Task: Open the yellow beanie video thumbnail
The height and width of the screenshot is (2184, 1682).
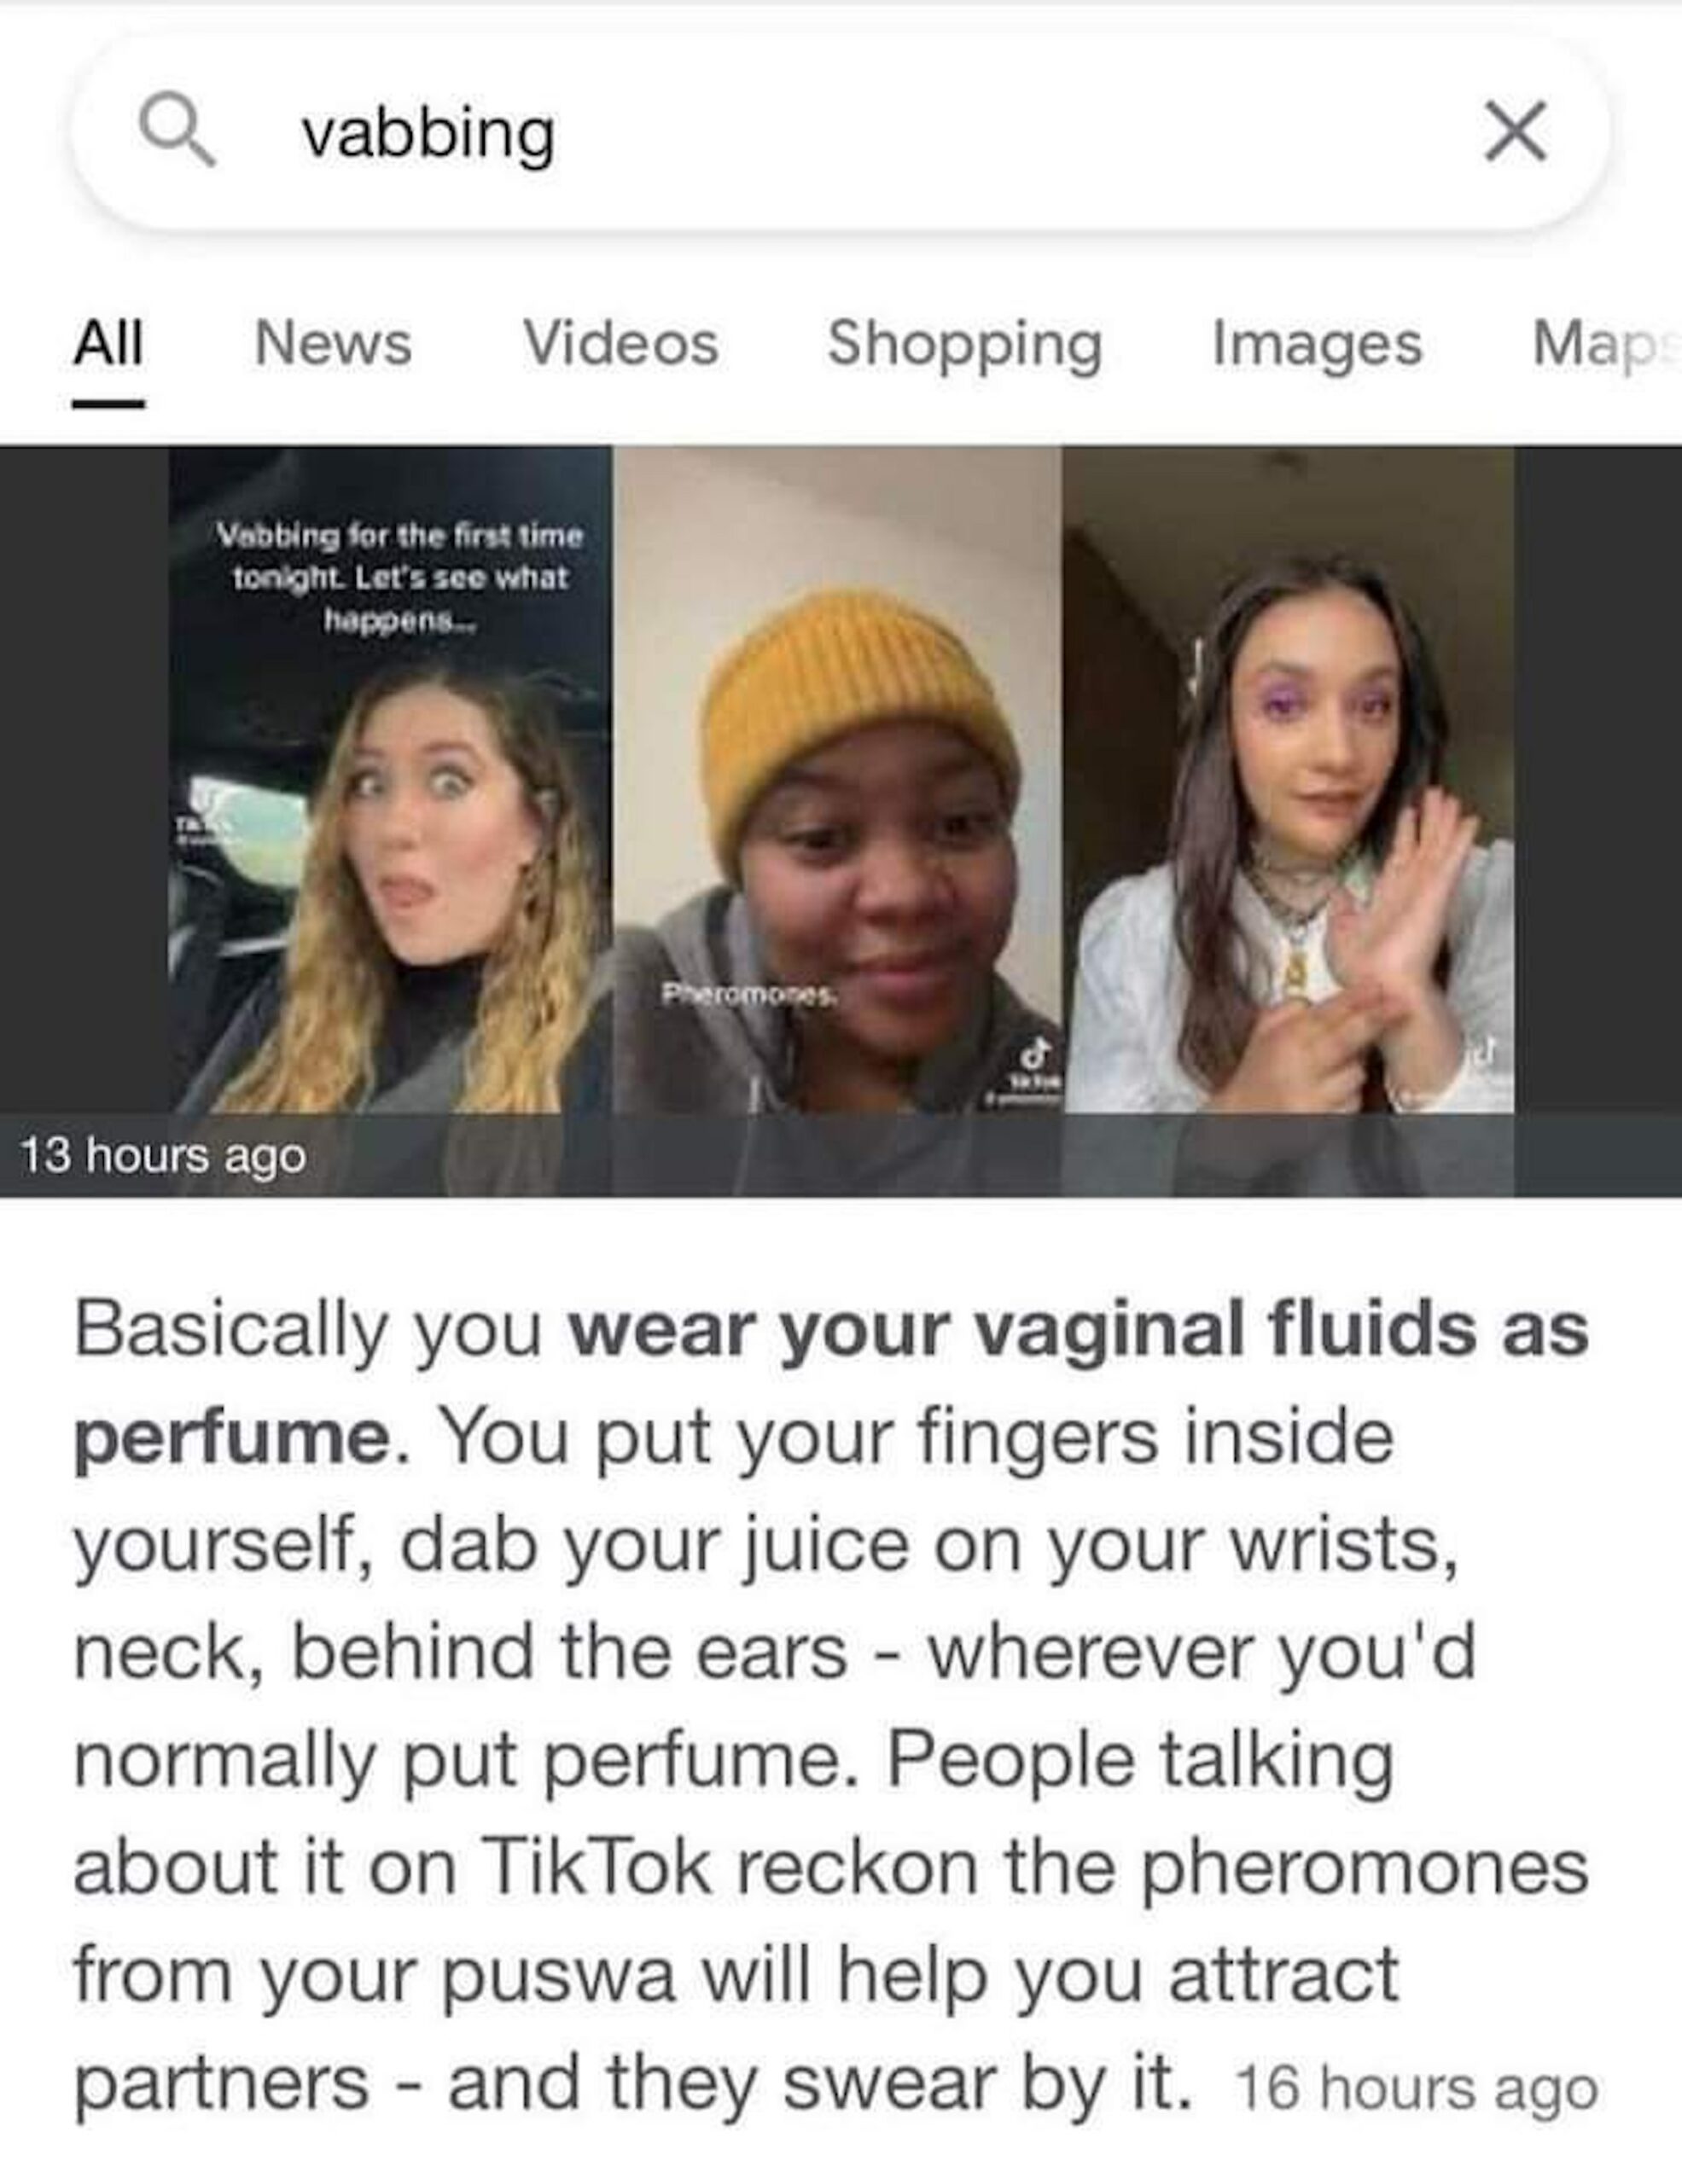Action: coord(837,779)
